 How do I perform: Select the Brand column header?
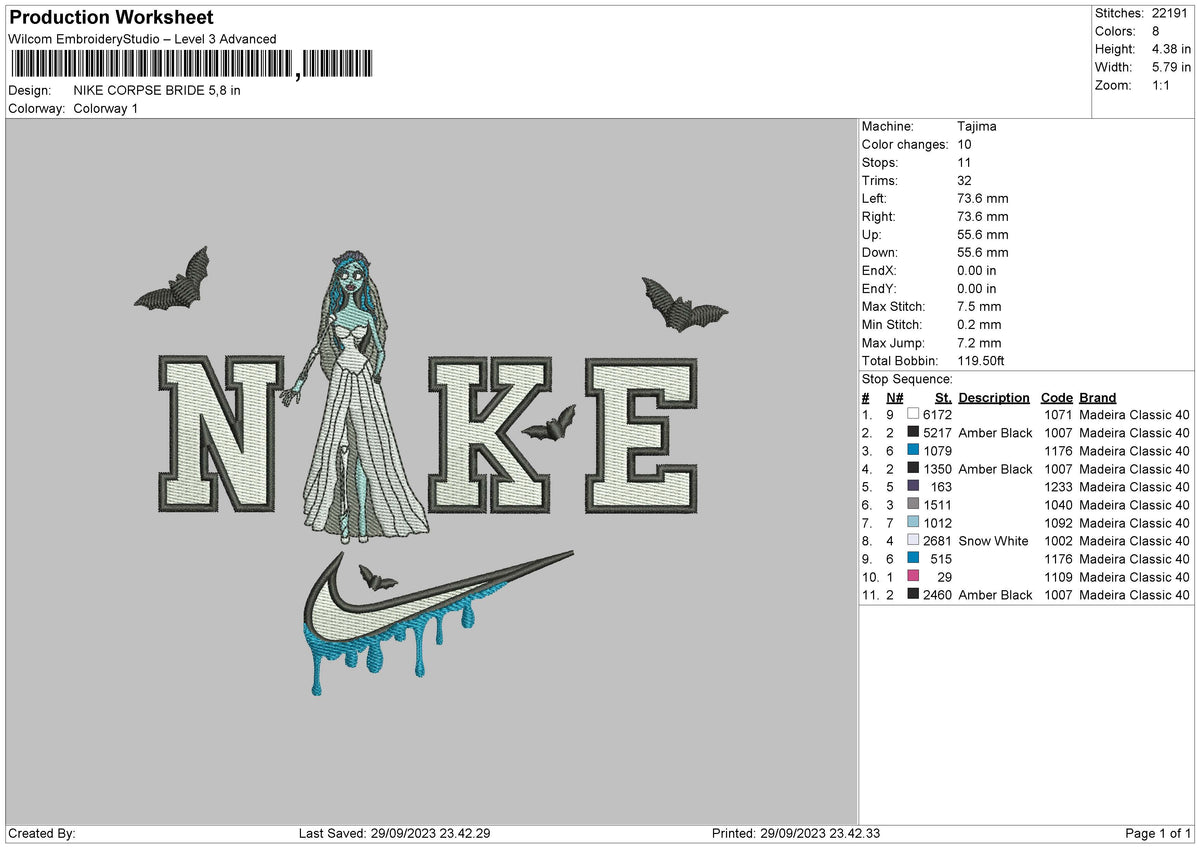pyautogui.click(x=1097, y=397)
